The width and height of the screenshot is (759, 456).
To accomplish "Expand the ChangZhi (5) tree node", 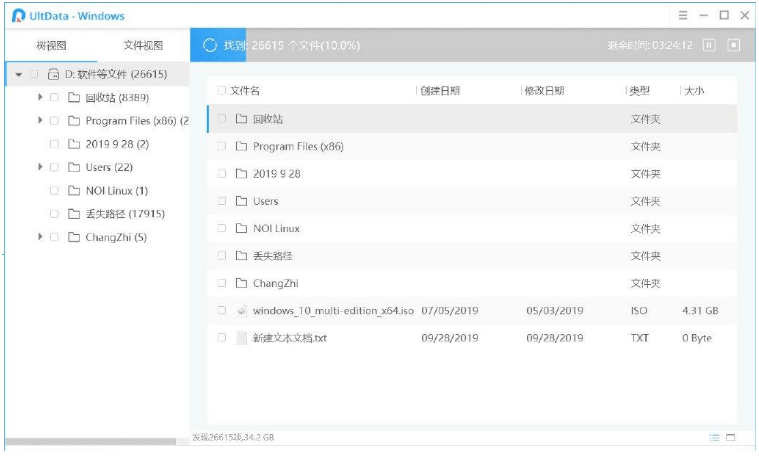I will [40, 237].
